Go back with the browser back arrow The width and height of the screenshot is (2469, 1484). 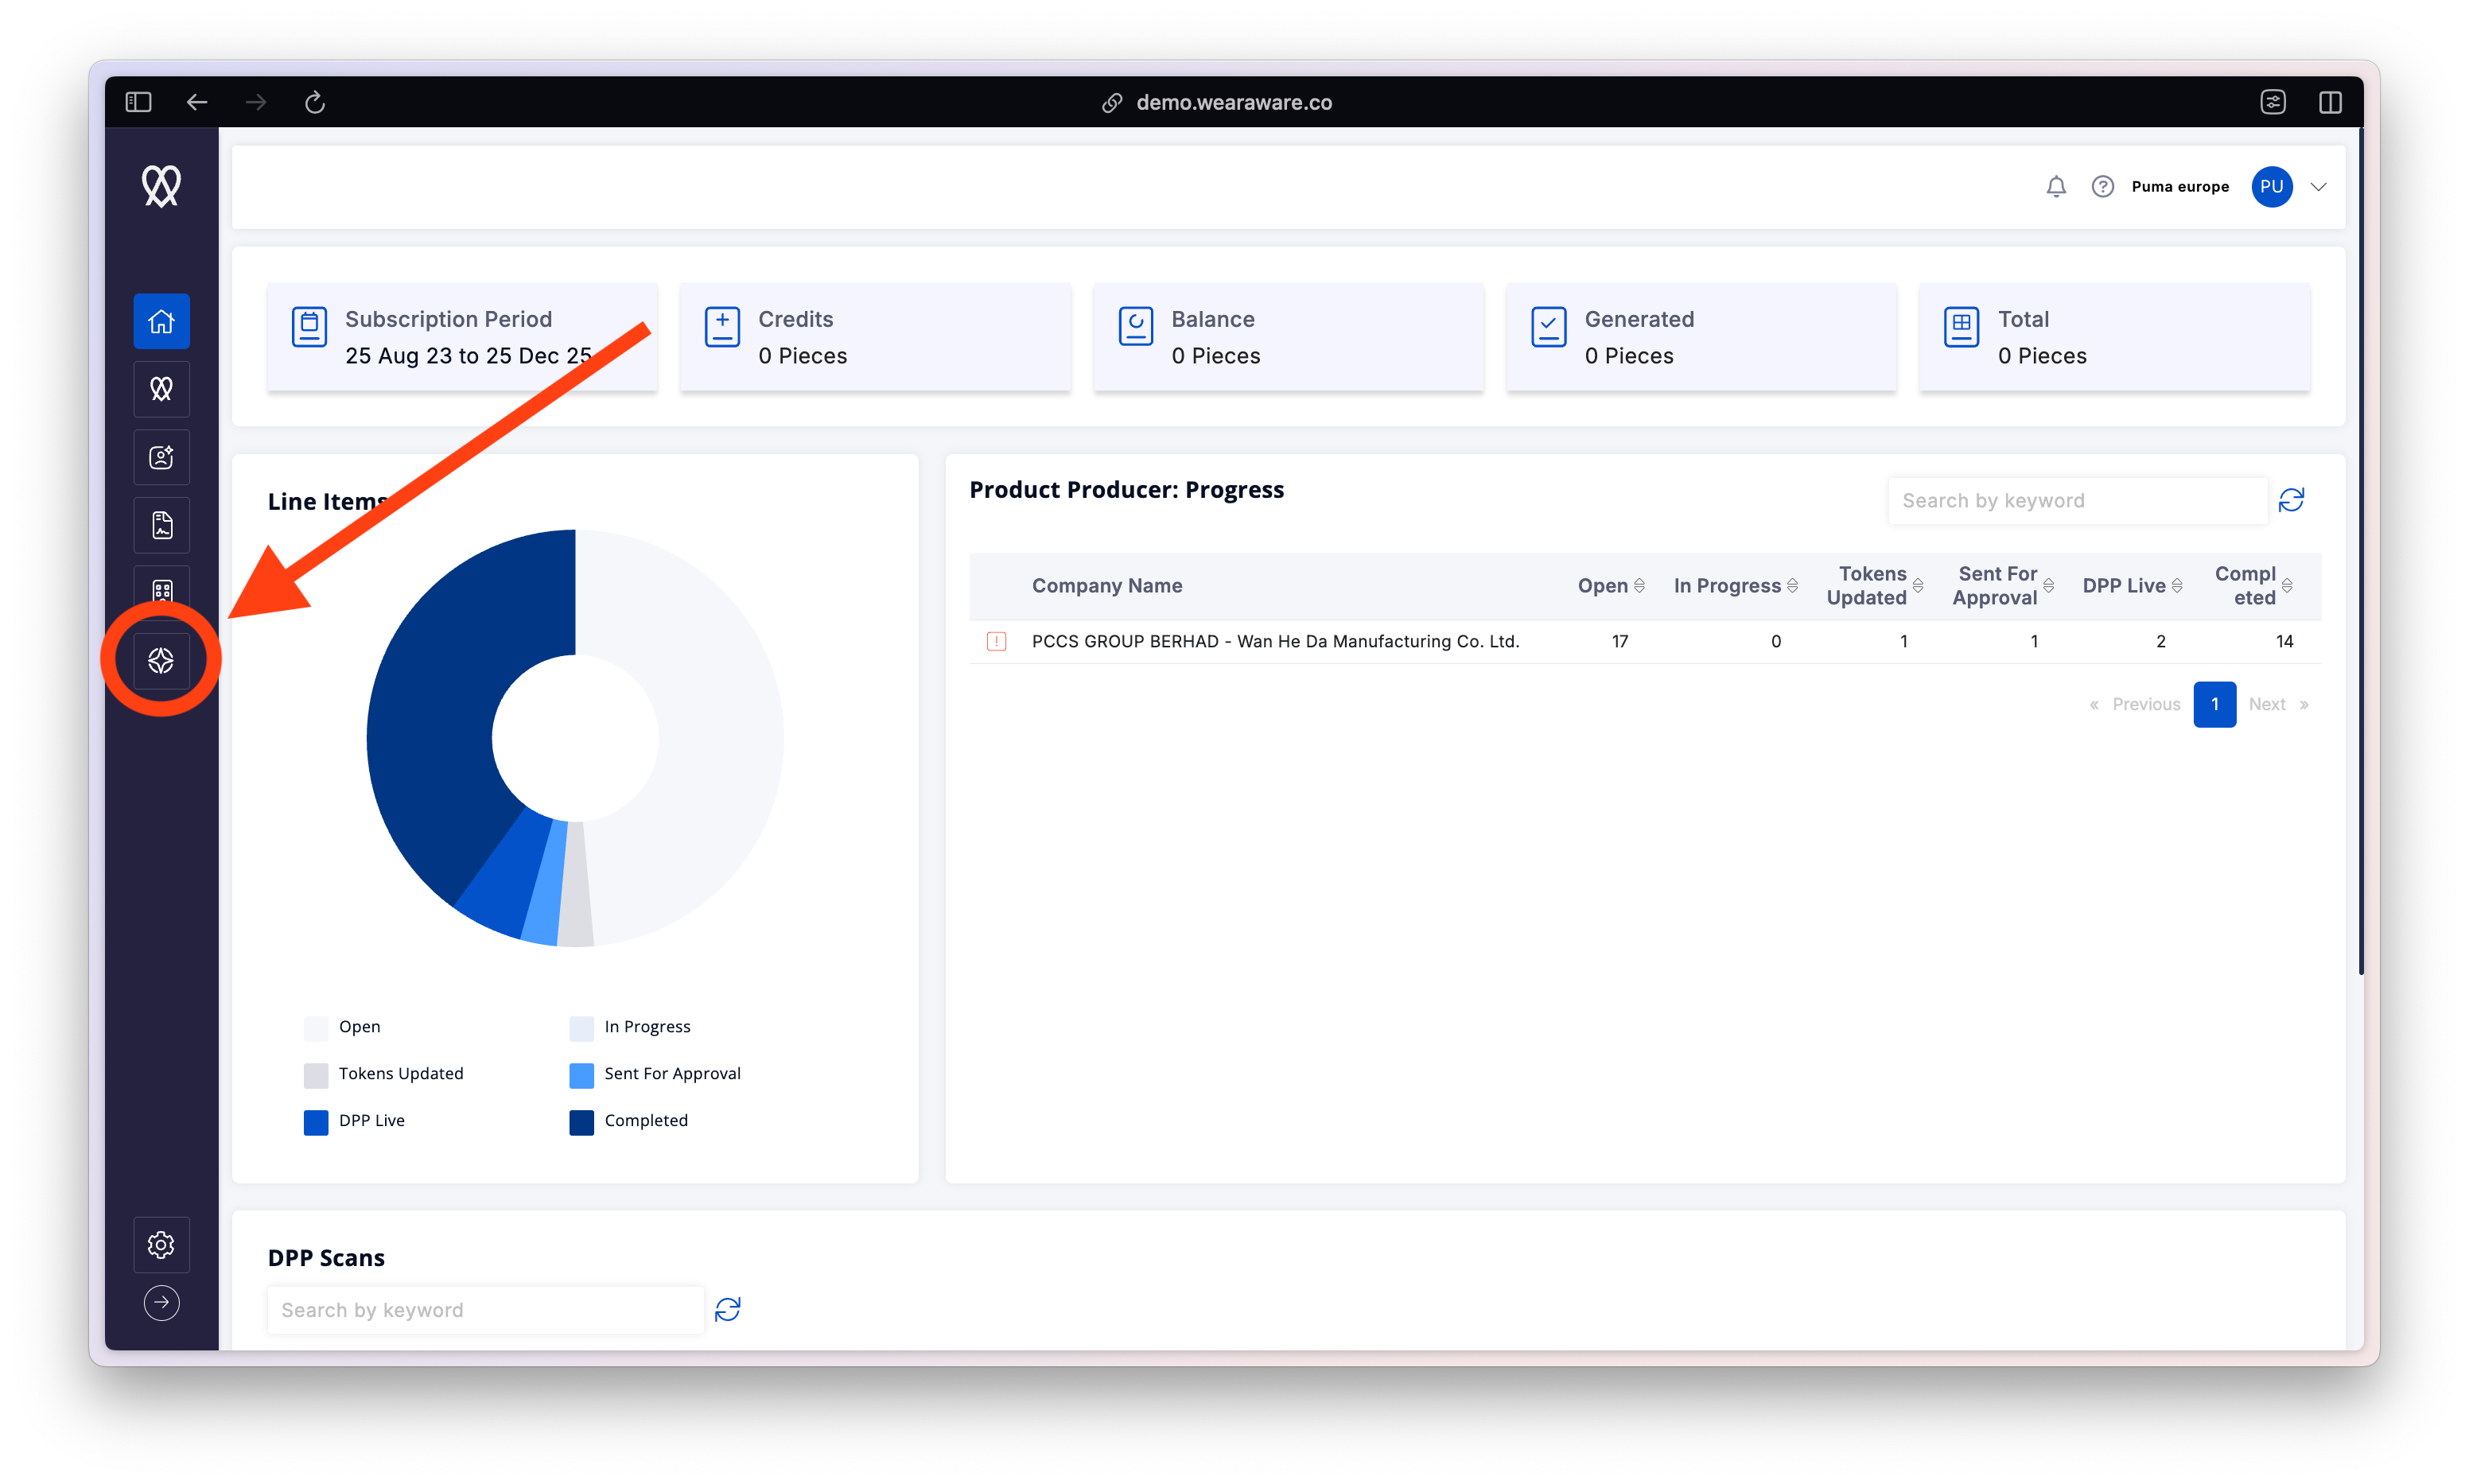[197, 102]
